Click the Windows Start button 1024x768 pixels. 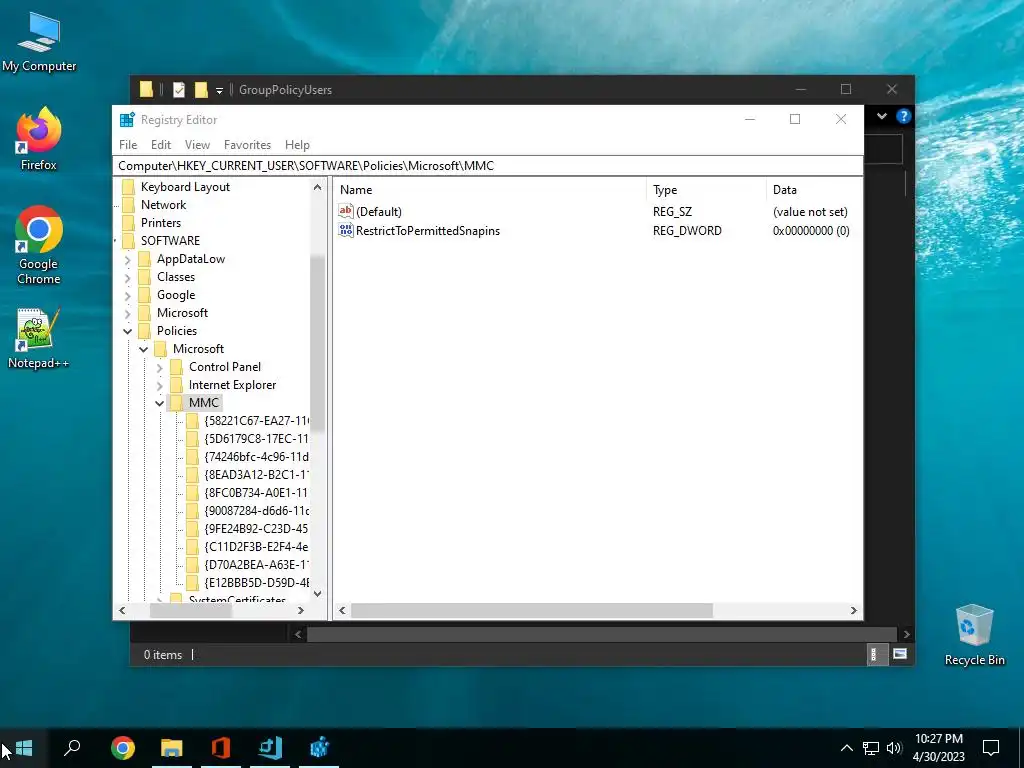click(x=24, y=748)
